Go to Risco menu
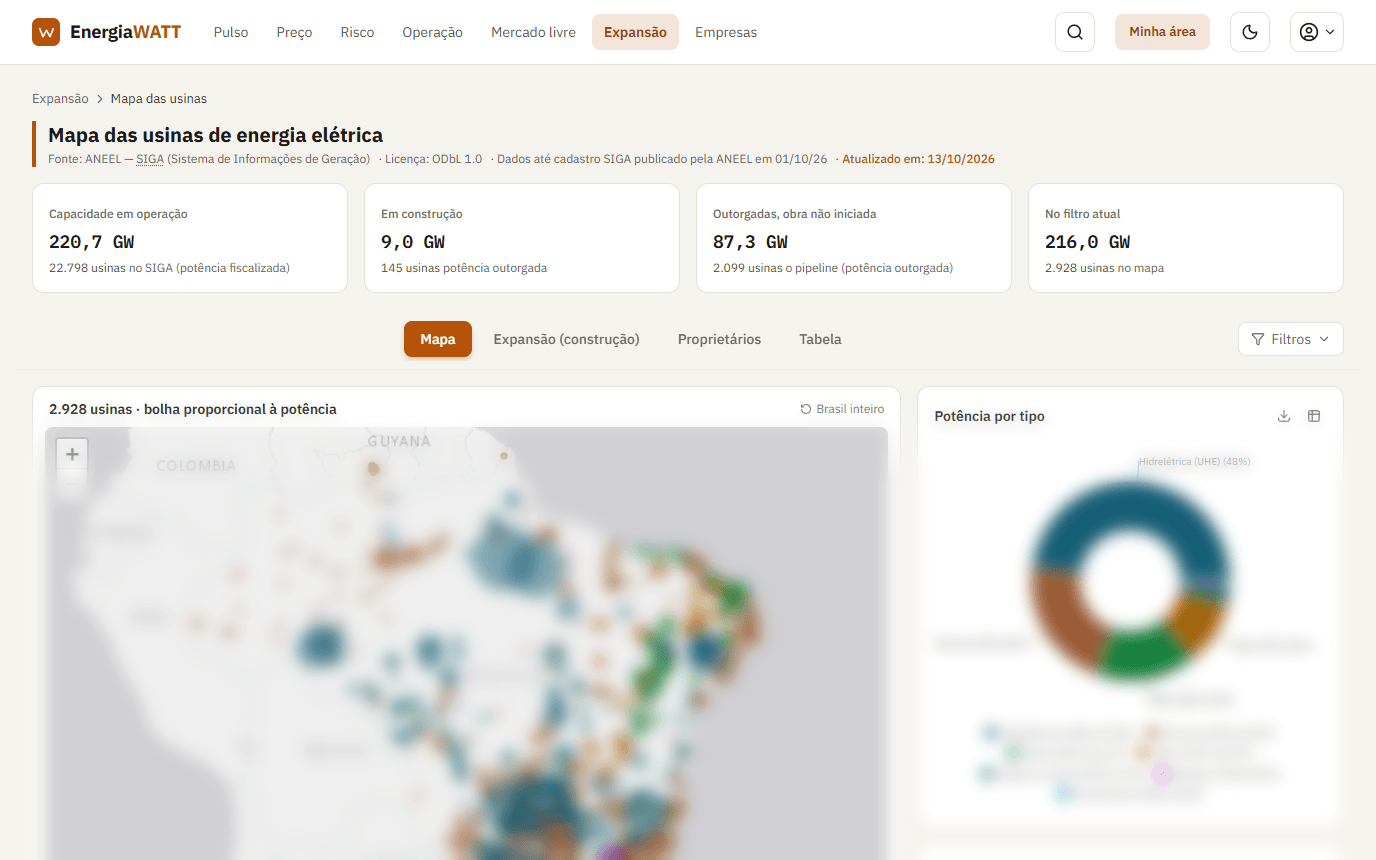The image size is (1376, 860). click(x=357, y=32)
